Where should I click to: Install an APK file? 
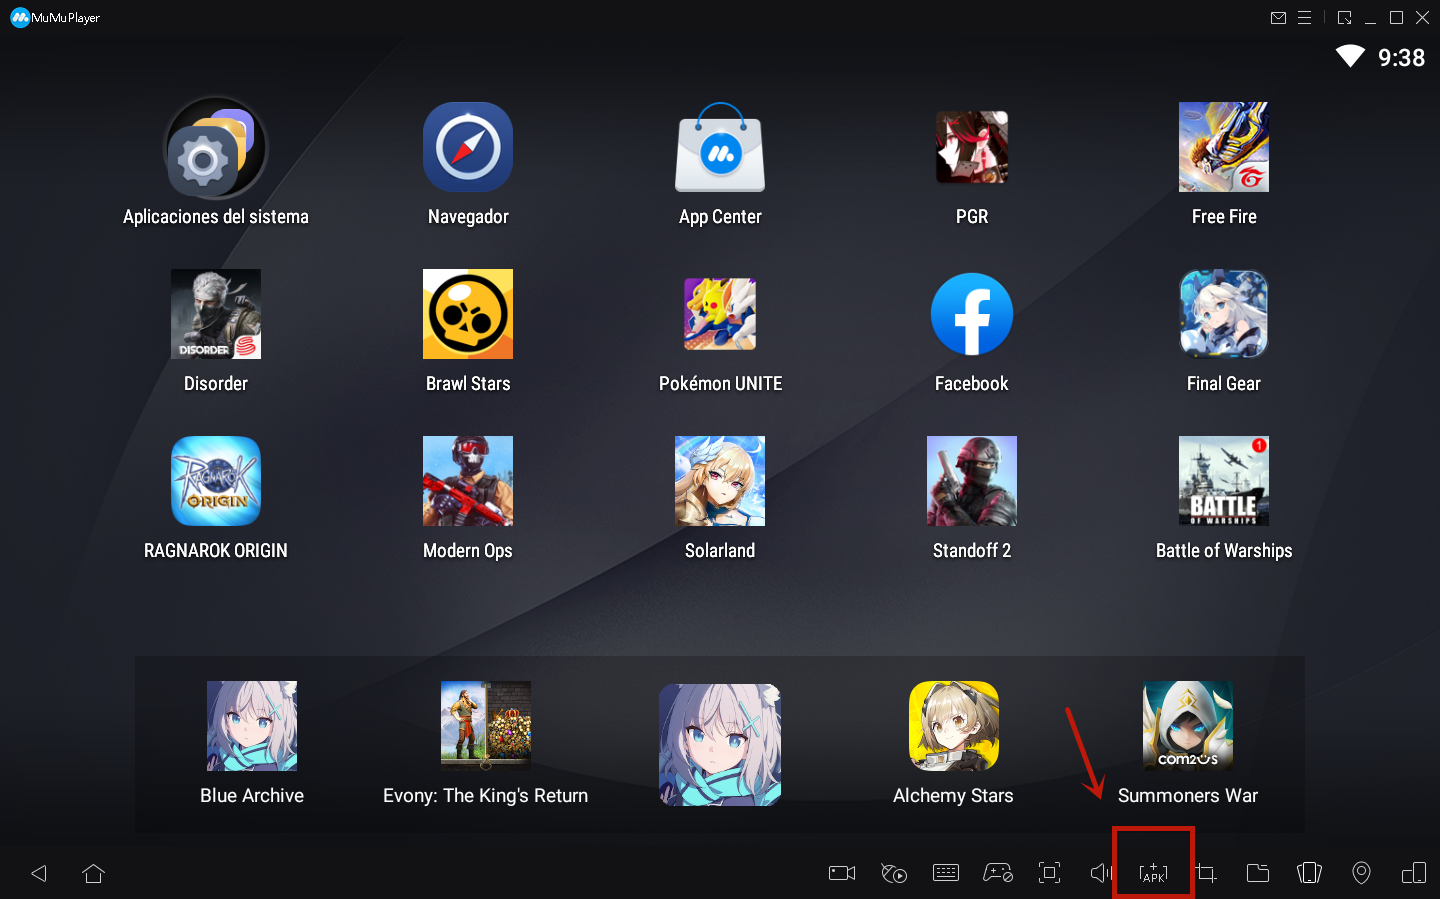(x=1153, y=873)
